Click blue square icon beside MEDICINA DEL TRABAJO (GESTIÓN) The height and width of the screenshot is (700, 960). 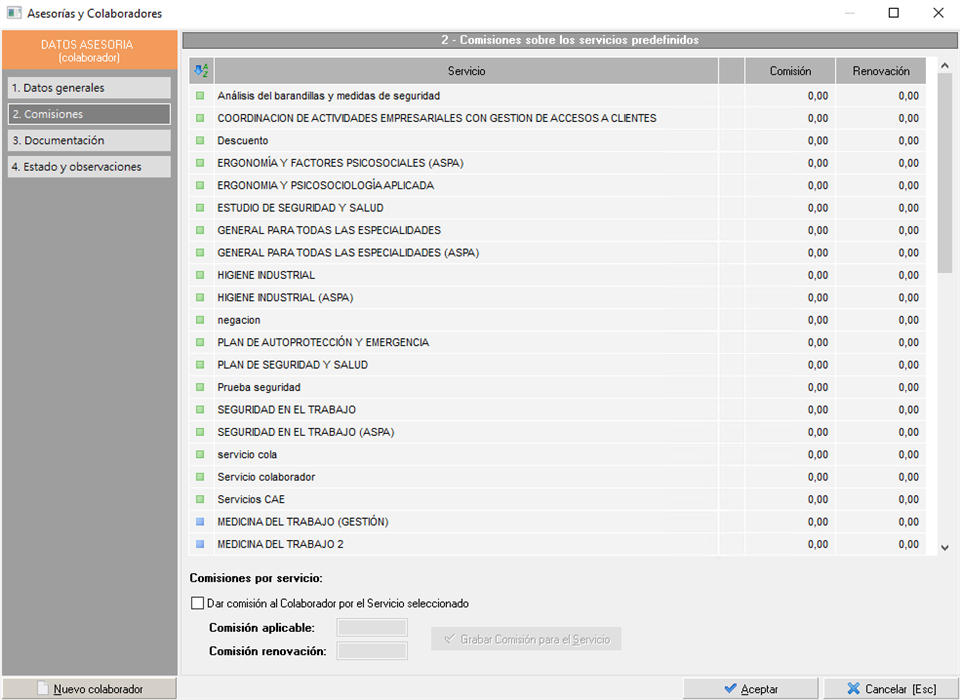point(200,522)
